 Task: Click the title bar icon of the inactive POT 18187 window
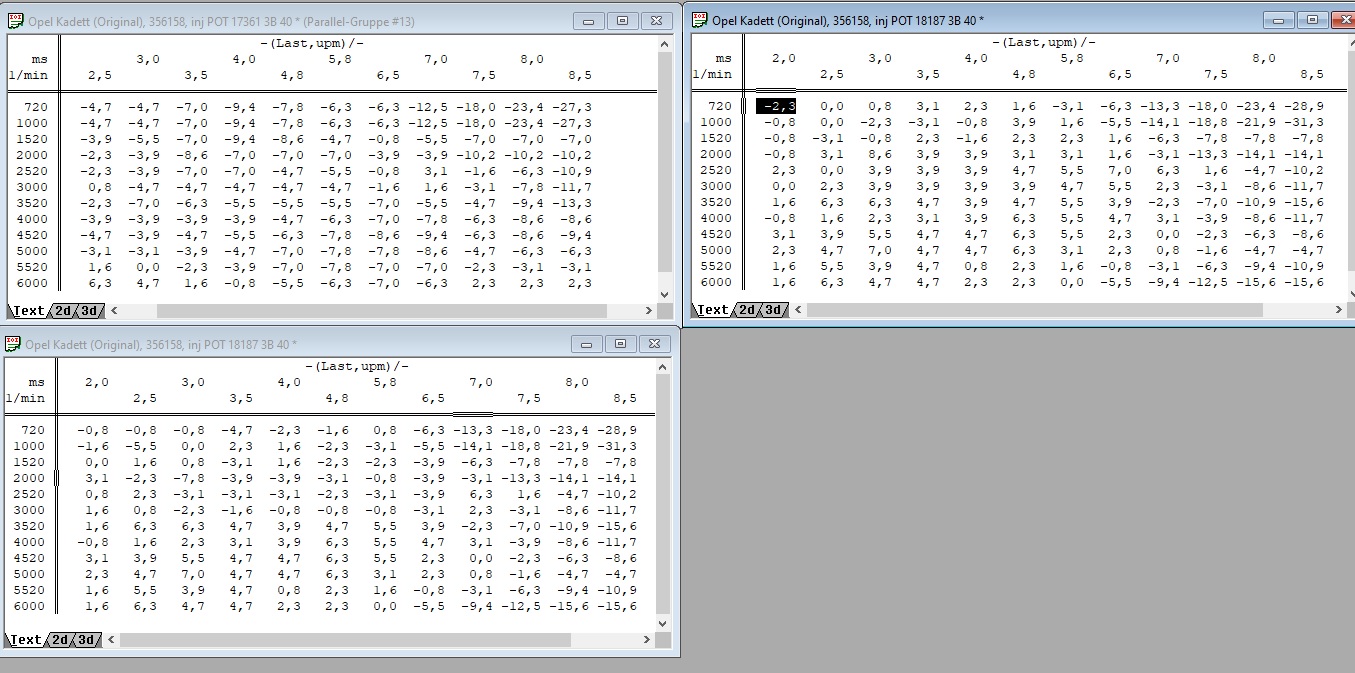pos(13,344)
